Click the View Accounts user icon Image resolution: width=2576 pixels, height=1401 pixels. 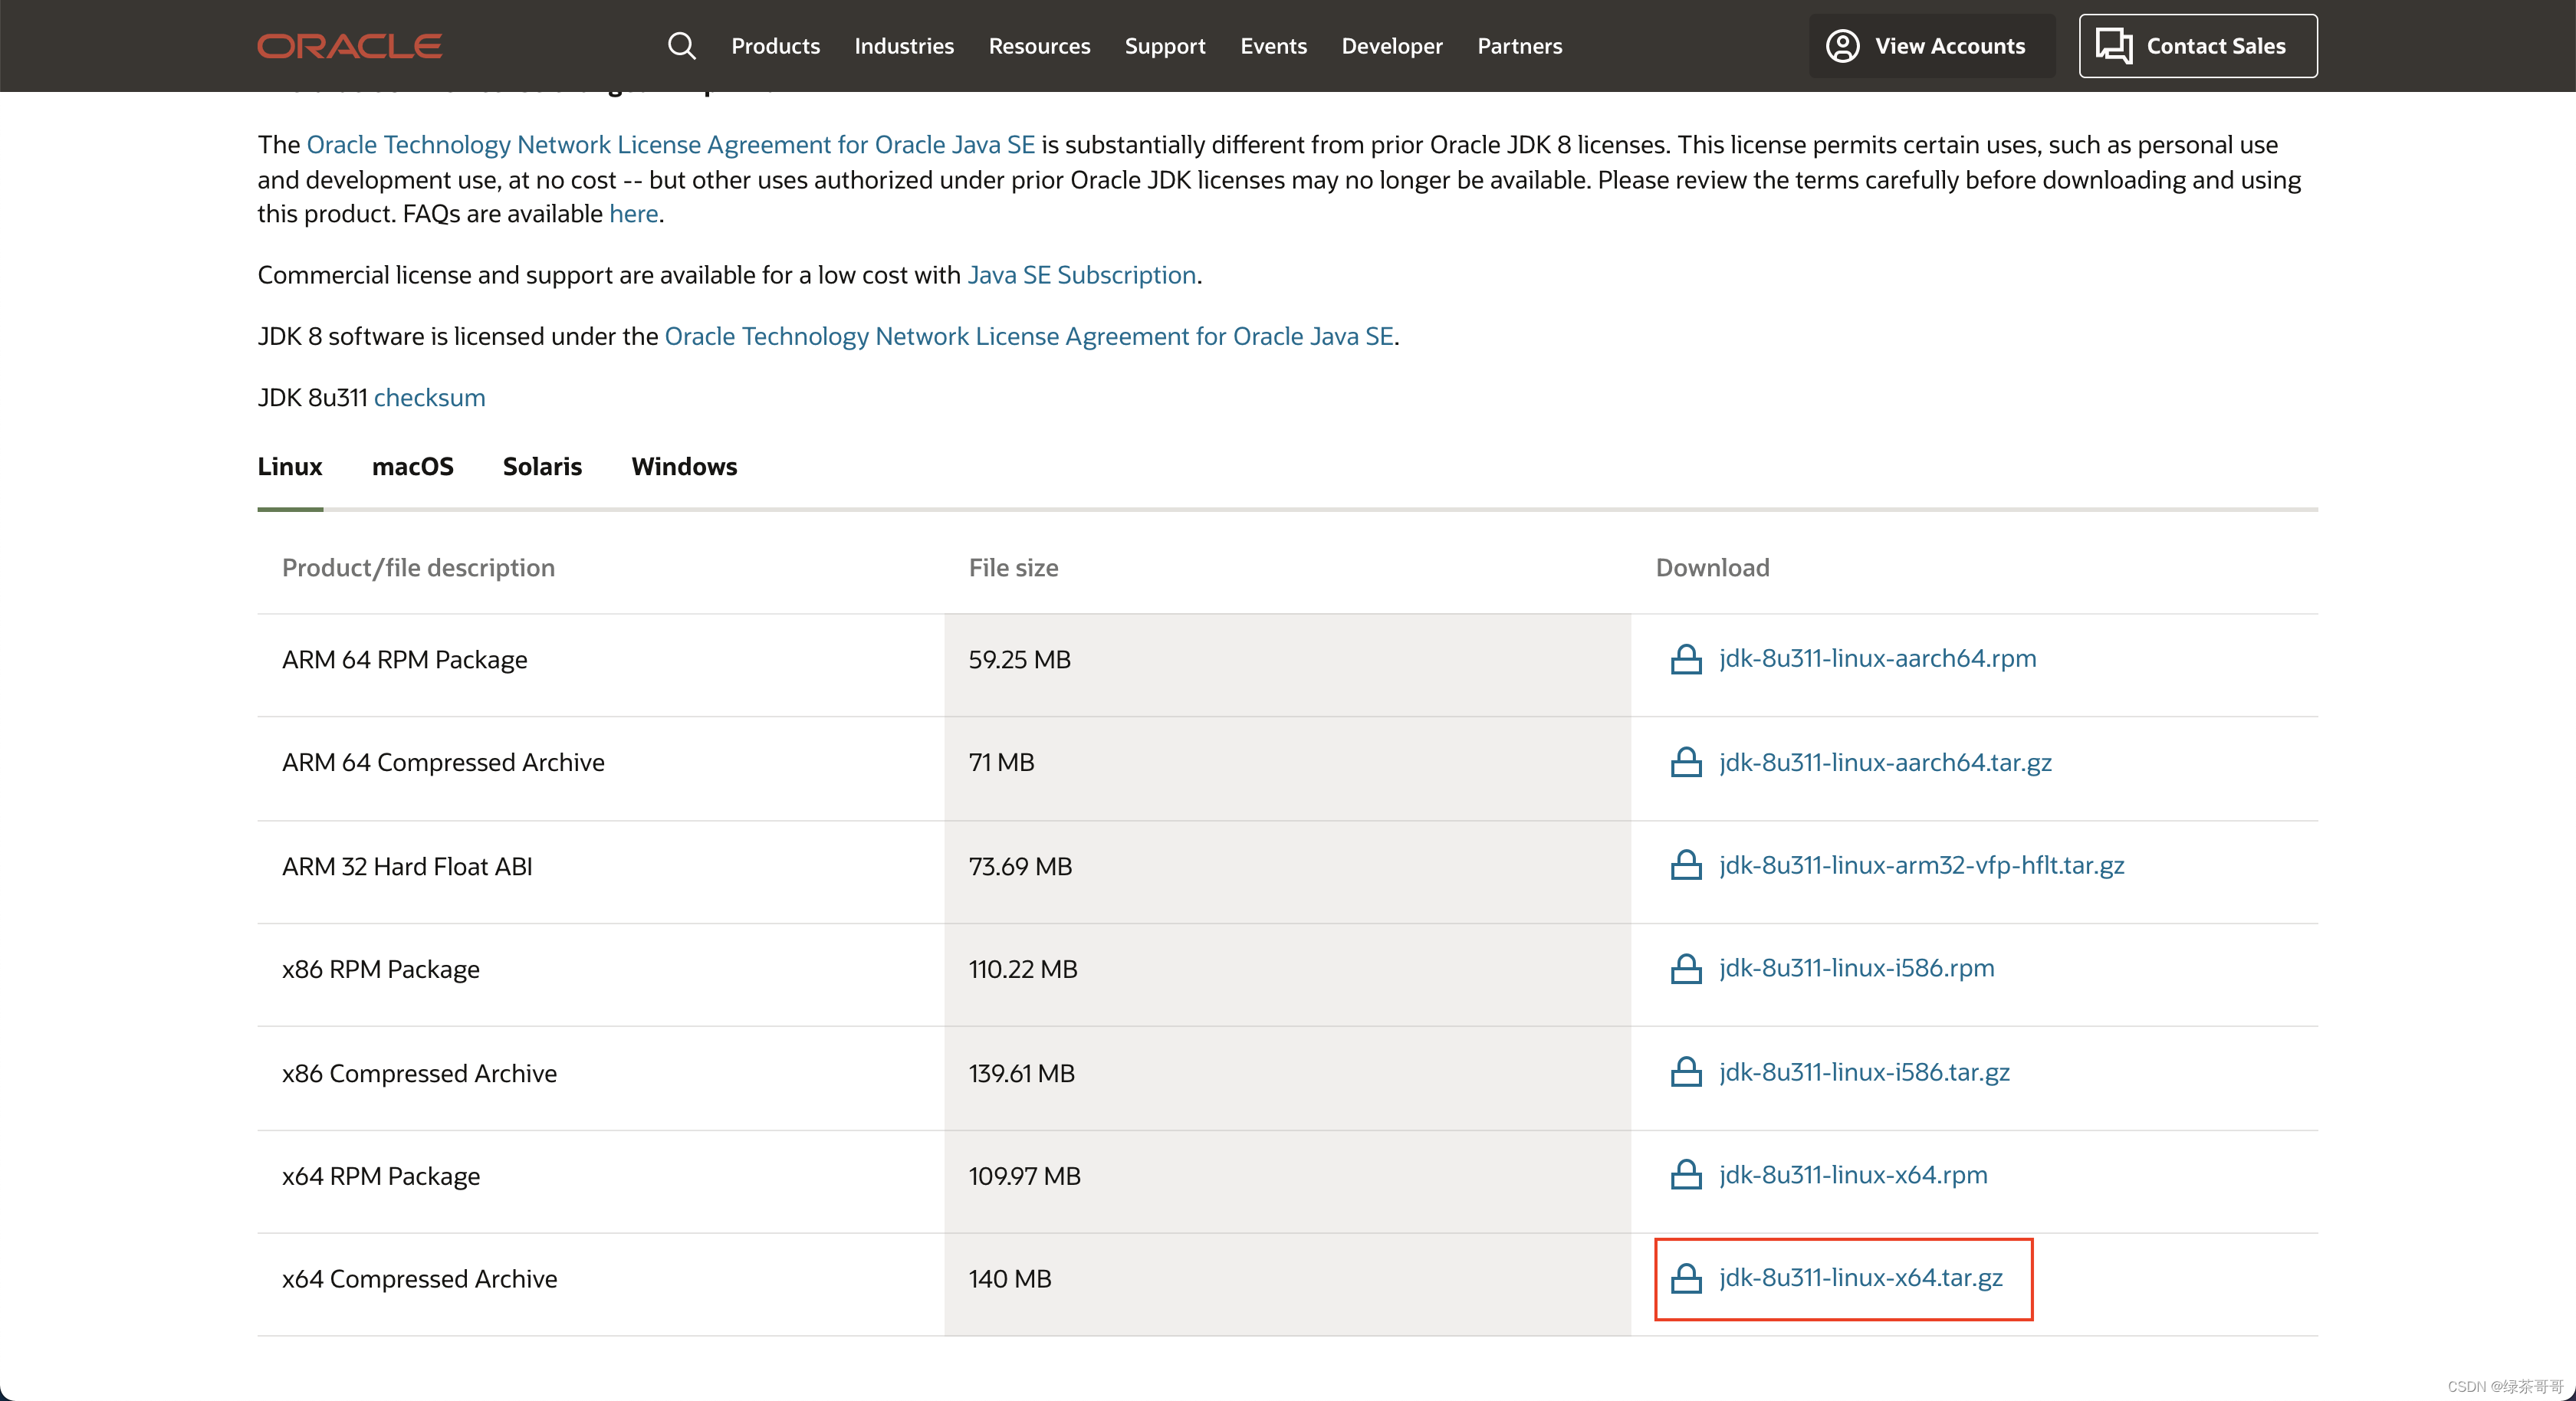pos(1842,46)
